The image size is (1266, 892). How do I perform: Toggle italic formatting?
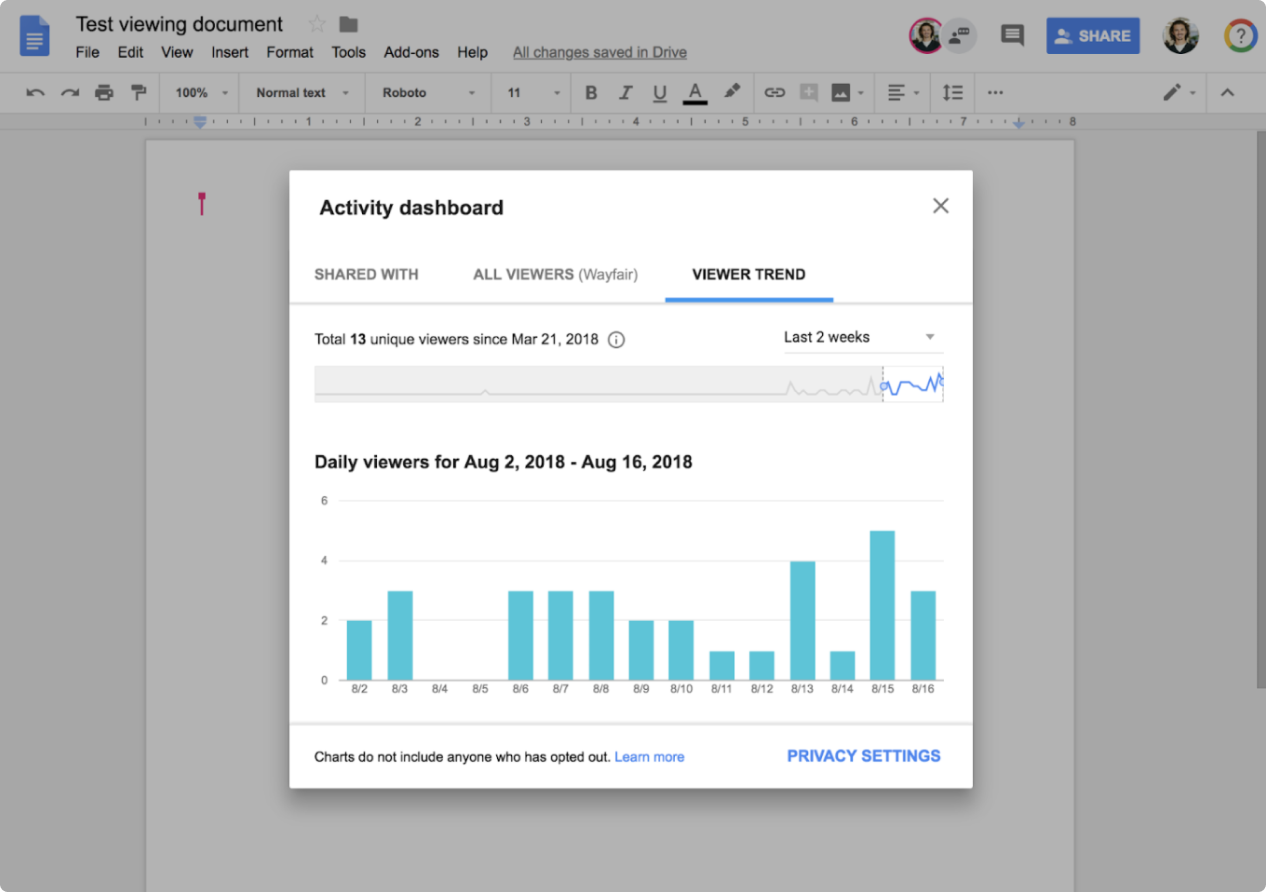[x=626, y=93]
